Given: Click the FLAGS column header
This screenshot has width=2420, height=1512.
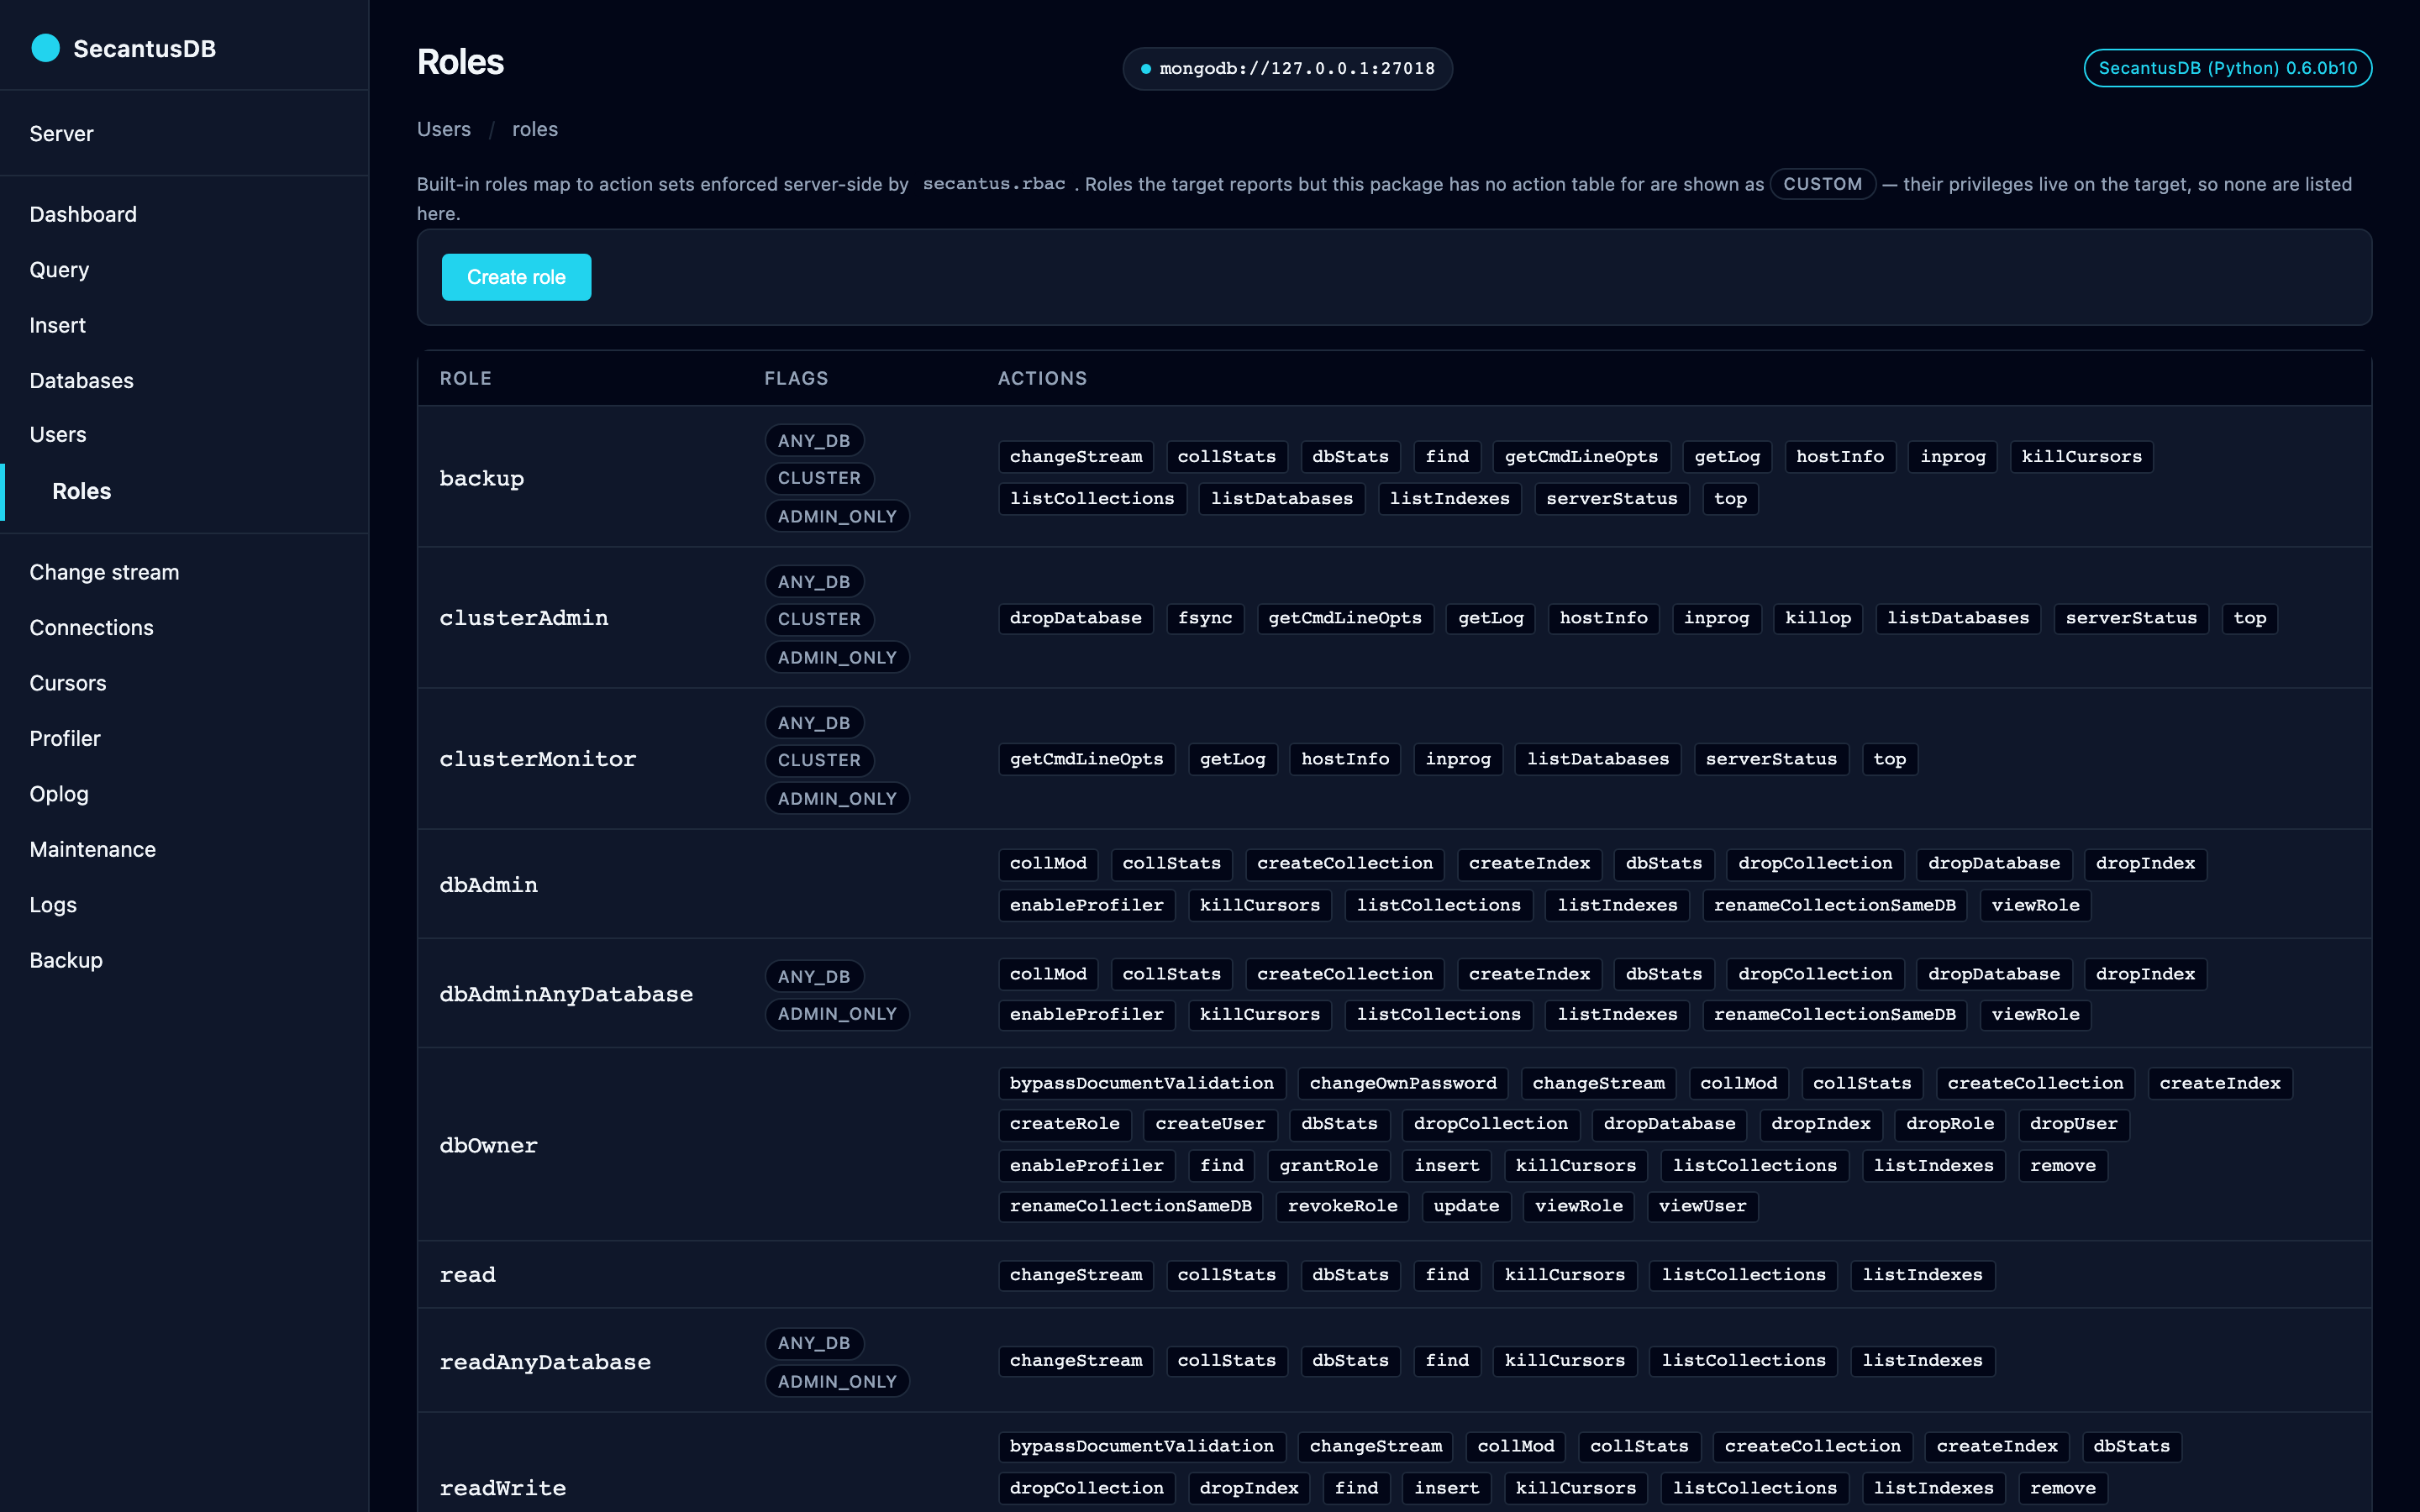Looking at the screenshot, I should click(796, 378).
